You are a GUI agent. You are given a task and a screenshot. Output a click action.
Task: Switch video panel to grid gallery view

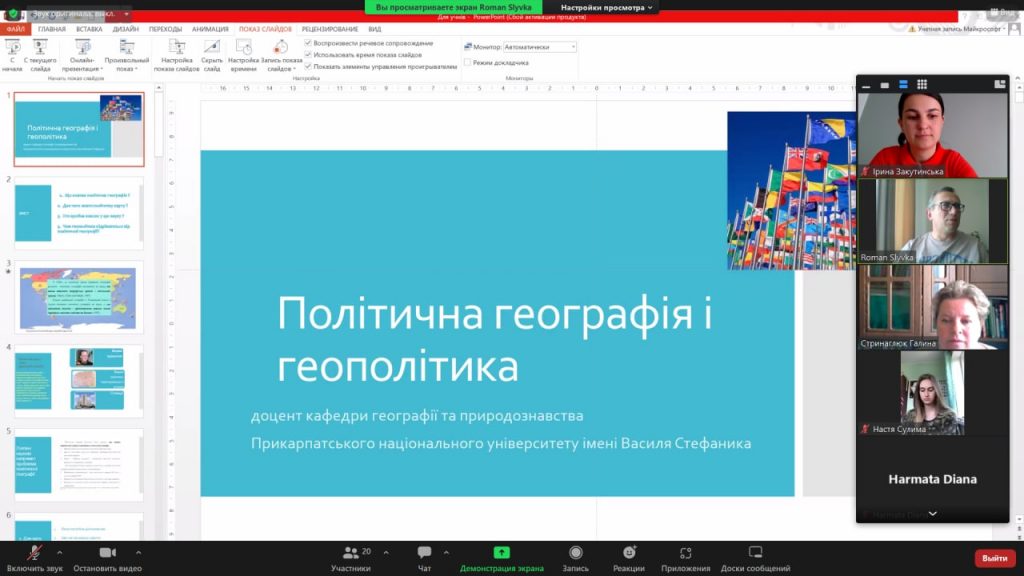(922, 85)
